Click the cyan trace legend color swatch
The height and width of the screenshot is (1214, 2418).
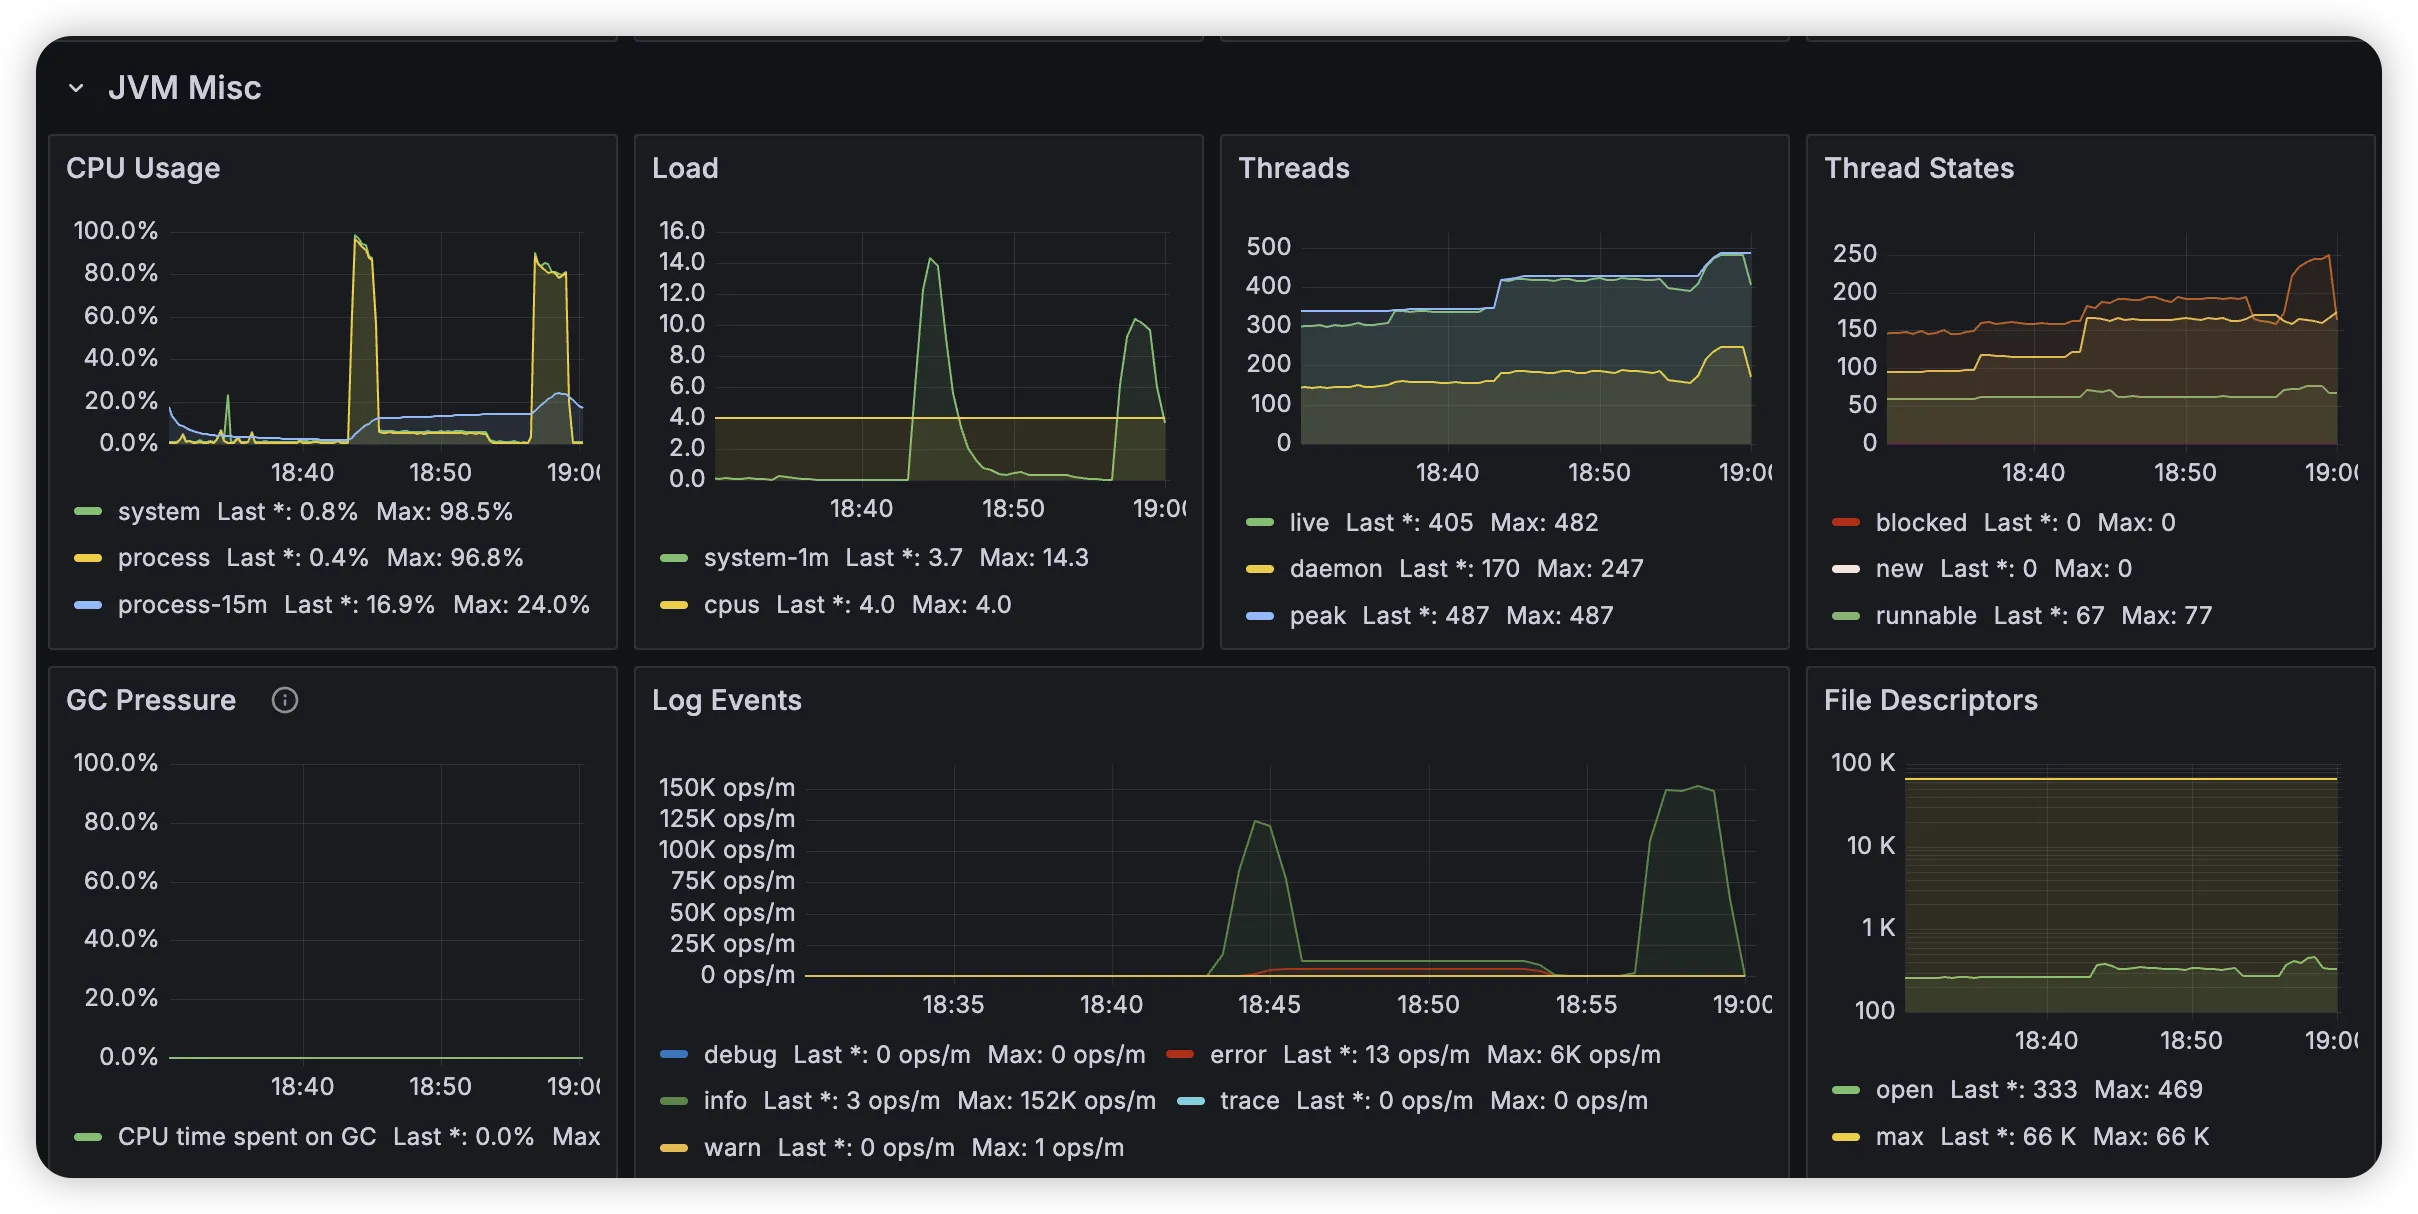click(1191, 1101)
